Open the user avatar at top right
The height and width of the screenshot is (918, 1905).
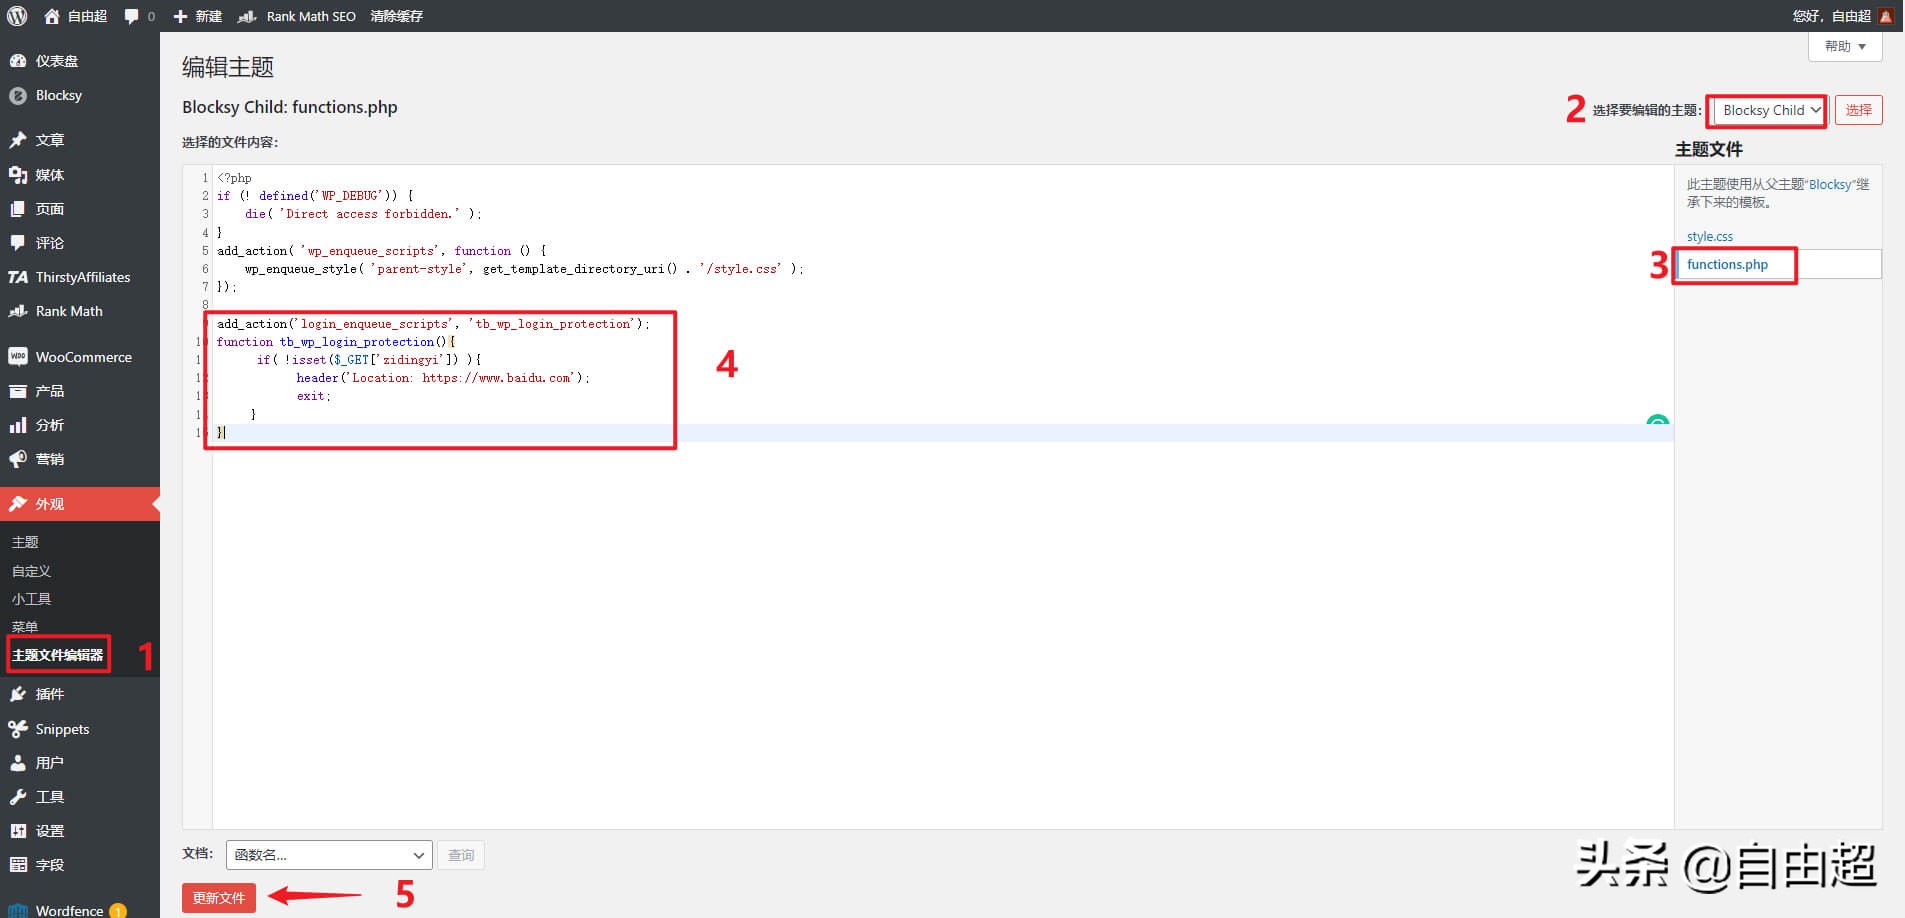[x=1885, y=16]
